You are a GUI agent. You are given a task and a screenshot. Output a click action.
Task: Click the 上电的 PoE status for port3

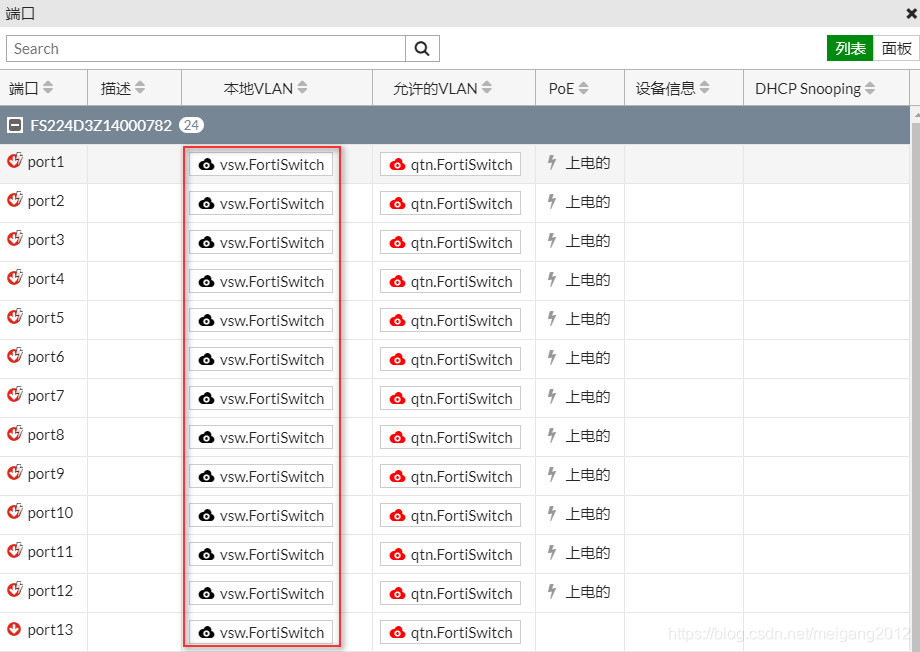point(587,241)
